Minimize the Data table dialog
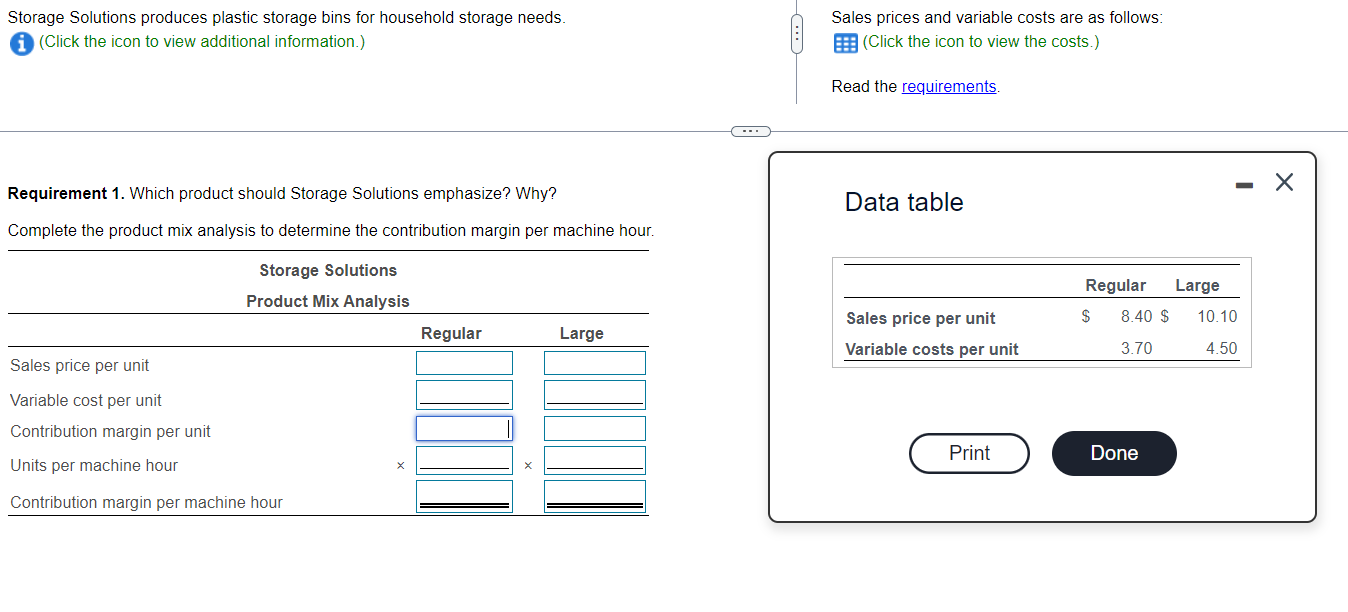 pos(1242,183)
